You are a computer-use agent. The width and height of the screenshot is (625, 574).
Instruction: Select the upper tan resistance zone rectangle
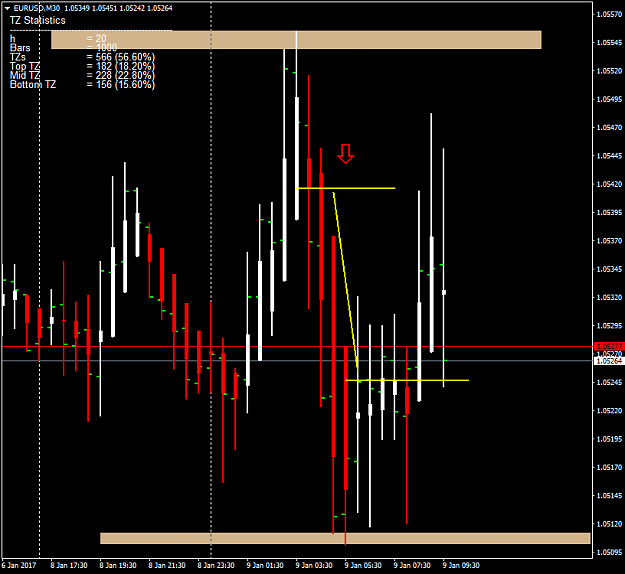pos(296,40)
